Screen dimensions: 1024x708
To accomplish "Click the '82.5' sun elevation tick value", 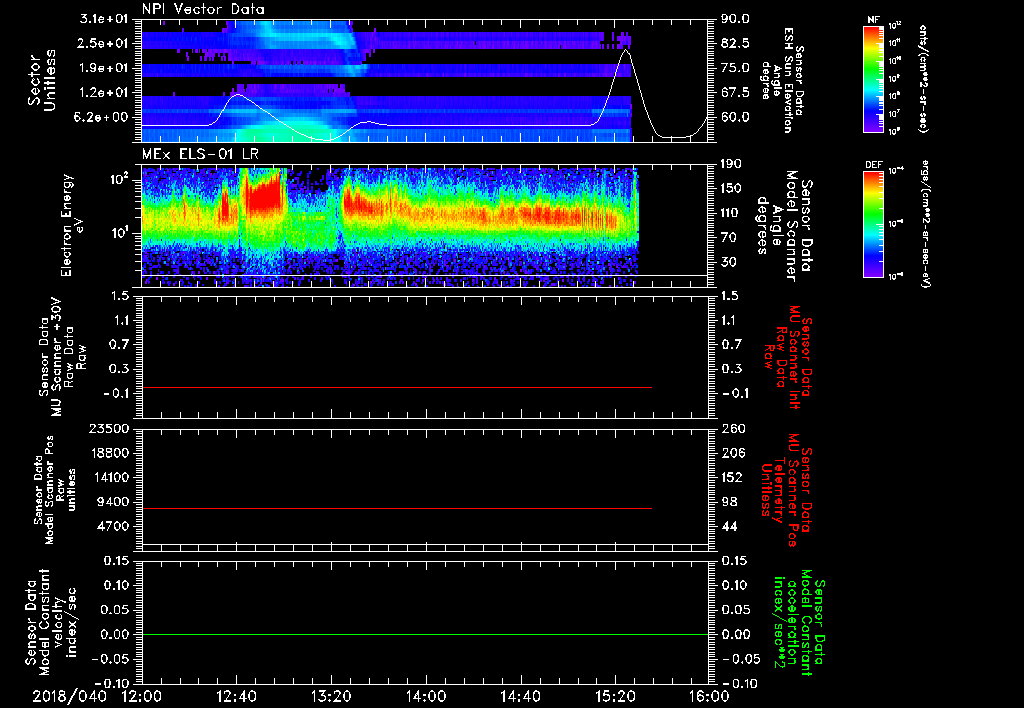I will pyautogui.click(x=735, y=43).
